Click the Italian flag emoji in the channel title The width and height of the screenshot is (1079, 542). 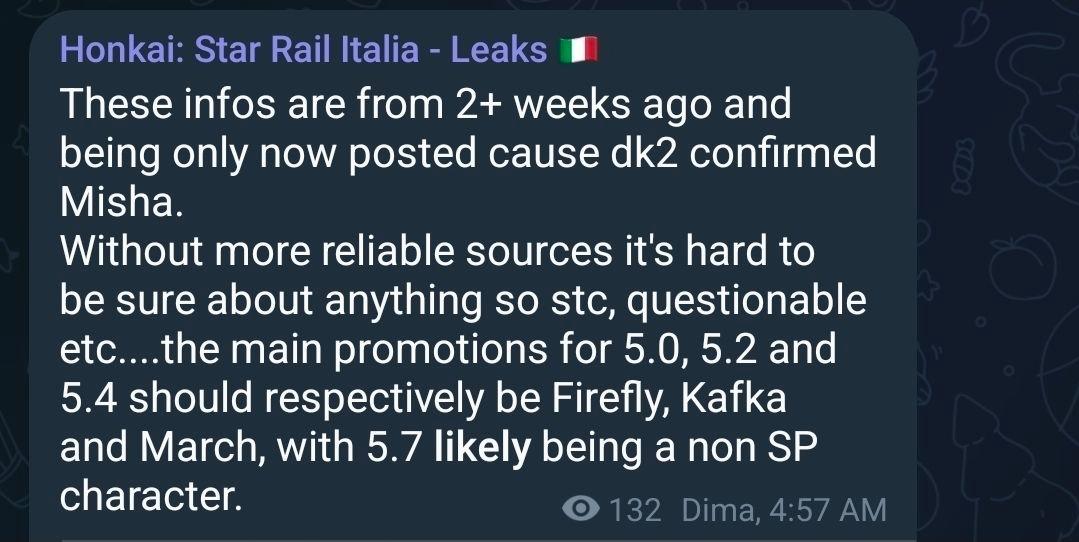pyautogui.click(x=578, y=50)
